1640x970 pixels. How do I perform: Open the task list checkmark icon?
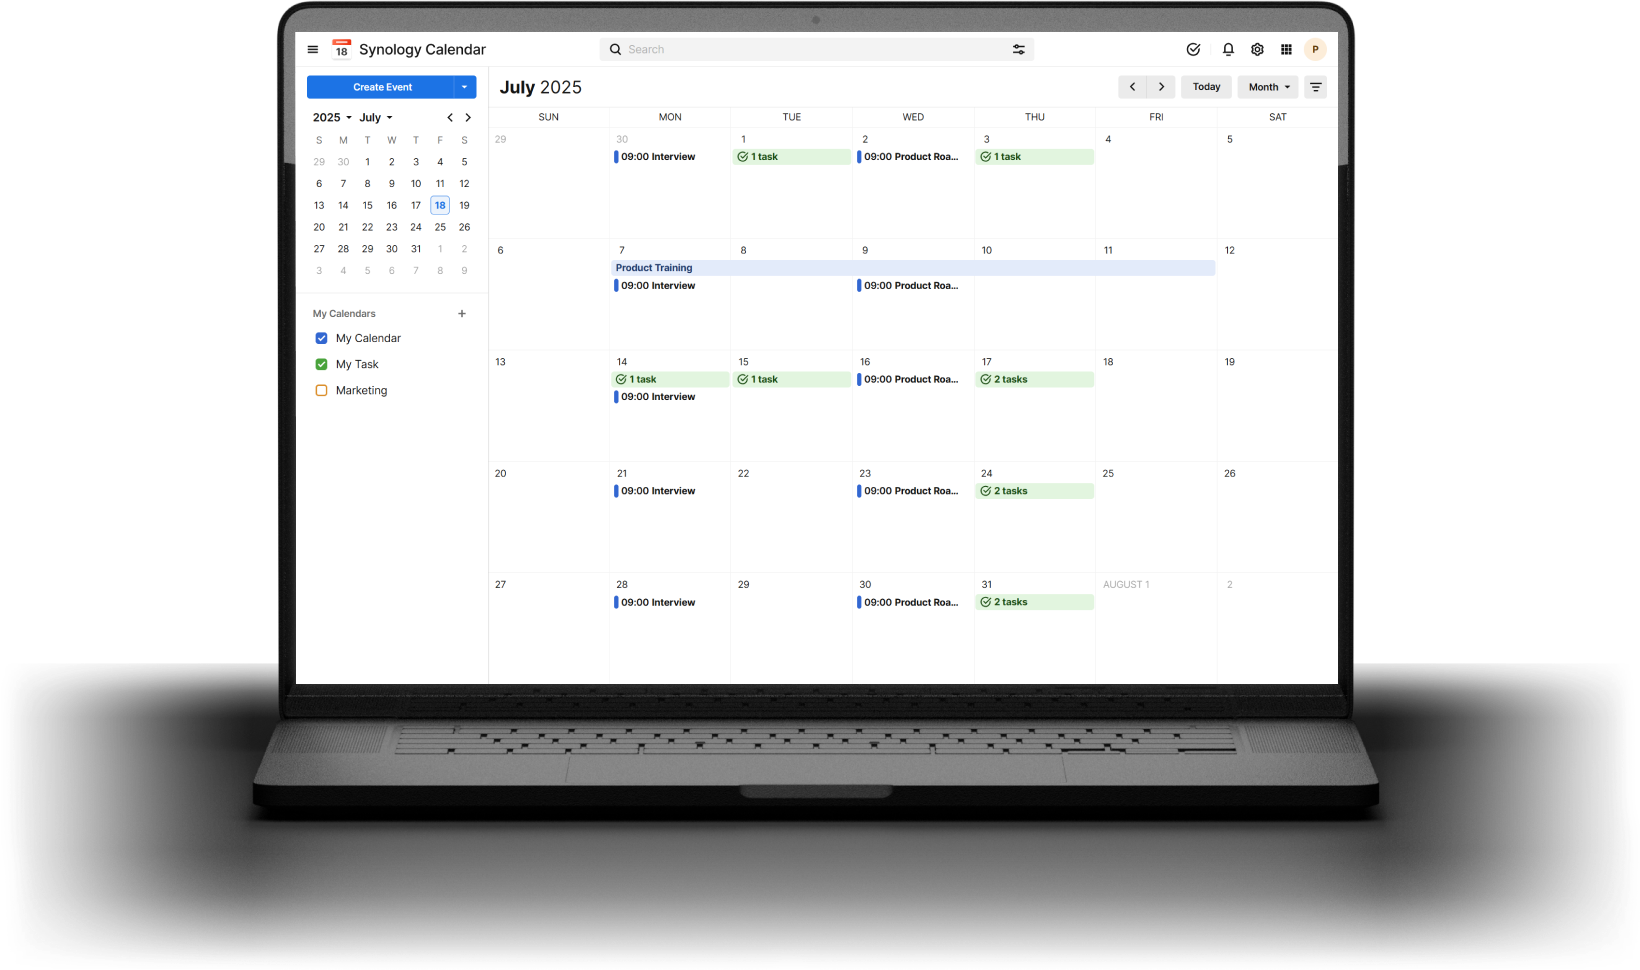(1193, 49)
